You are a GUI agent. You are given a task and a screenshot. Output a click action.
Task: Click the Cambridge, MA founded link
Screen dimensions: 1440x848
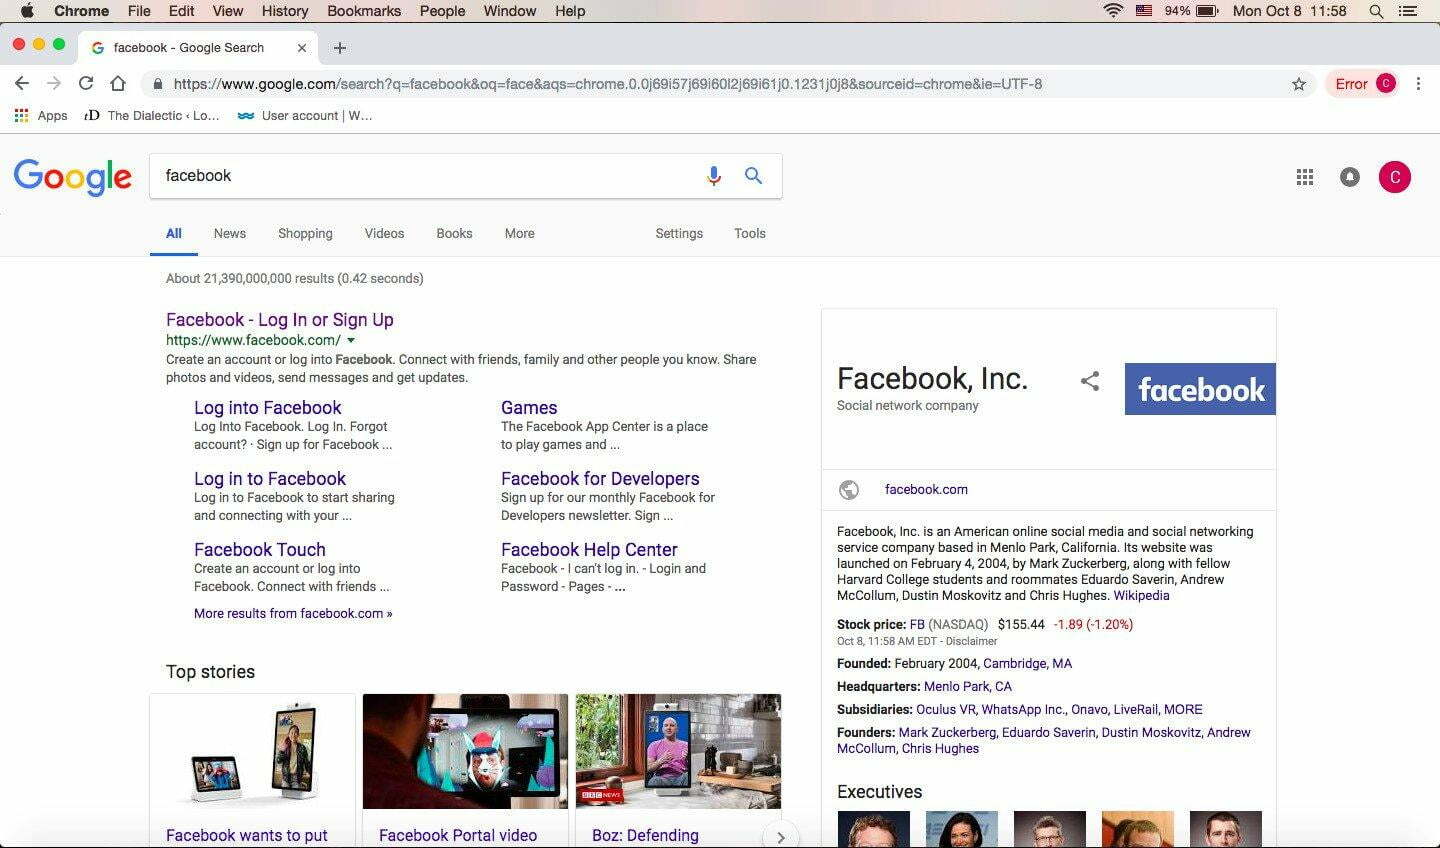[1027, 663]
